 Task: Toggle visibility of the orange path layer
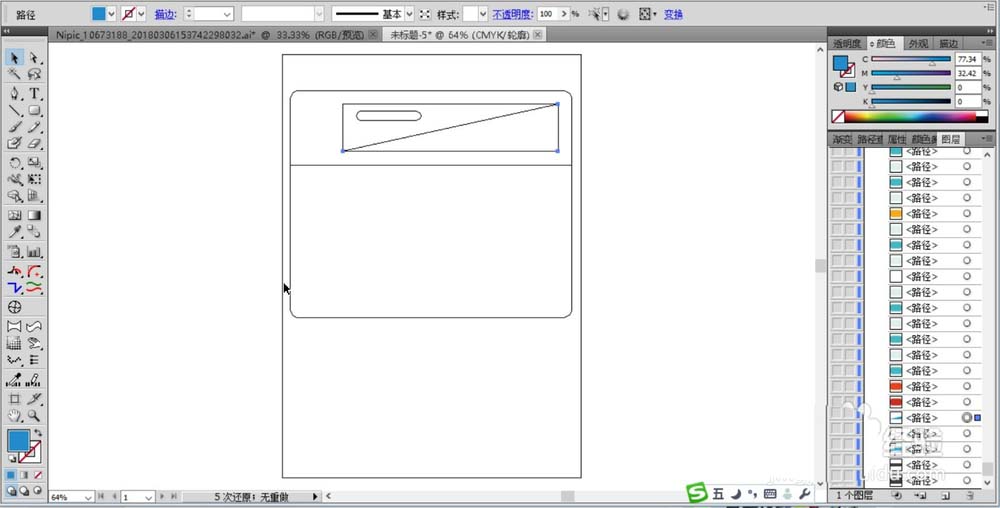835,214
